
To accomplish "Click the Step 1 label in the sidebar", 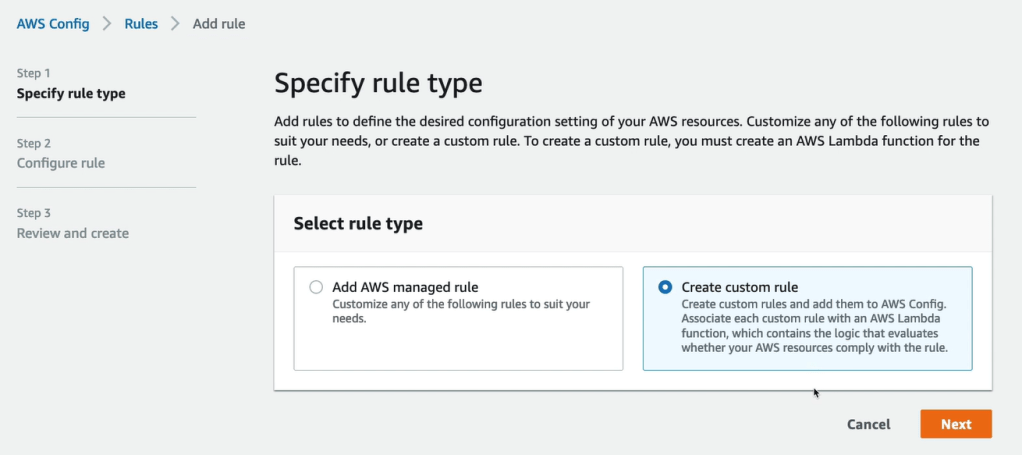I will click(x=34, y=74).
